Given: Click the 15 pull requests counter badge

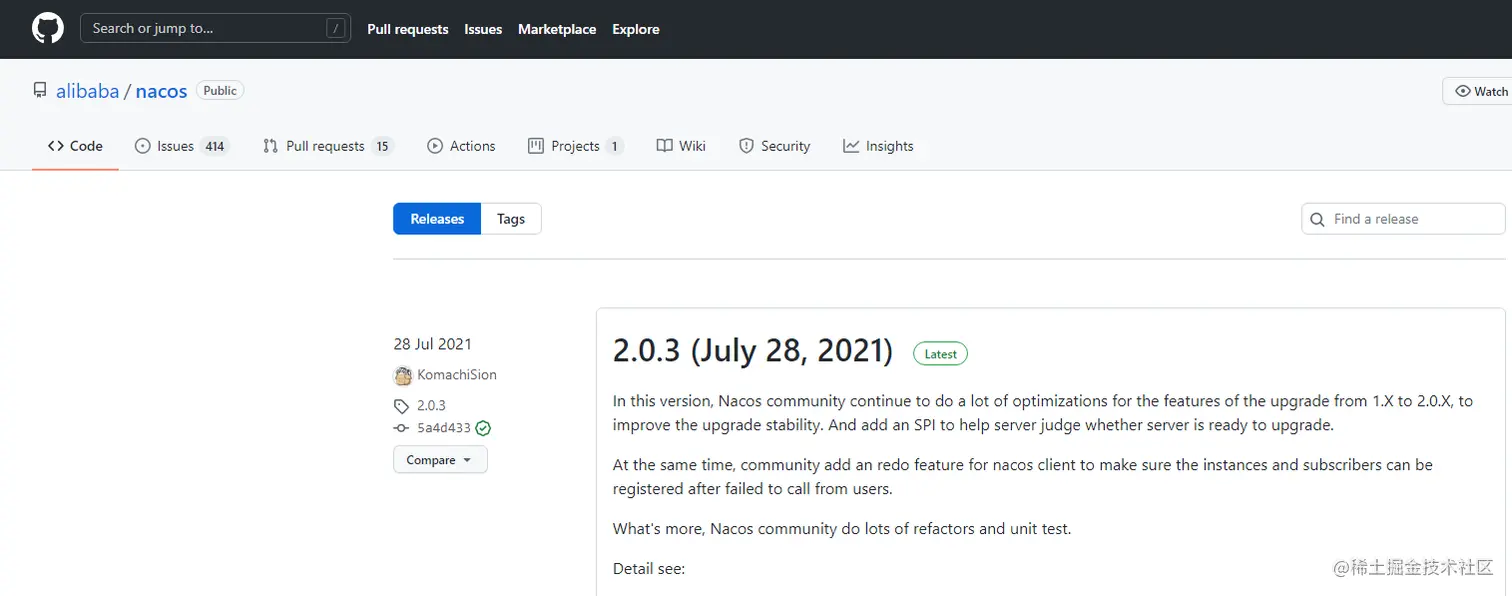Looking at the screenshot, I should point(382,146).
